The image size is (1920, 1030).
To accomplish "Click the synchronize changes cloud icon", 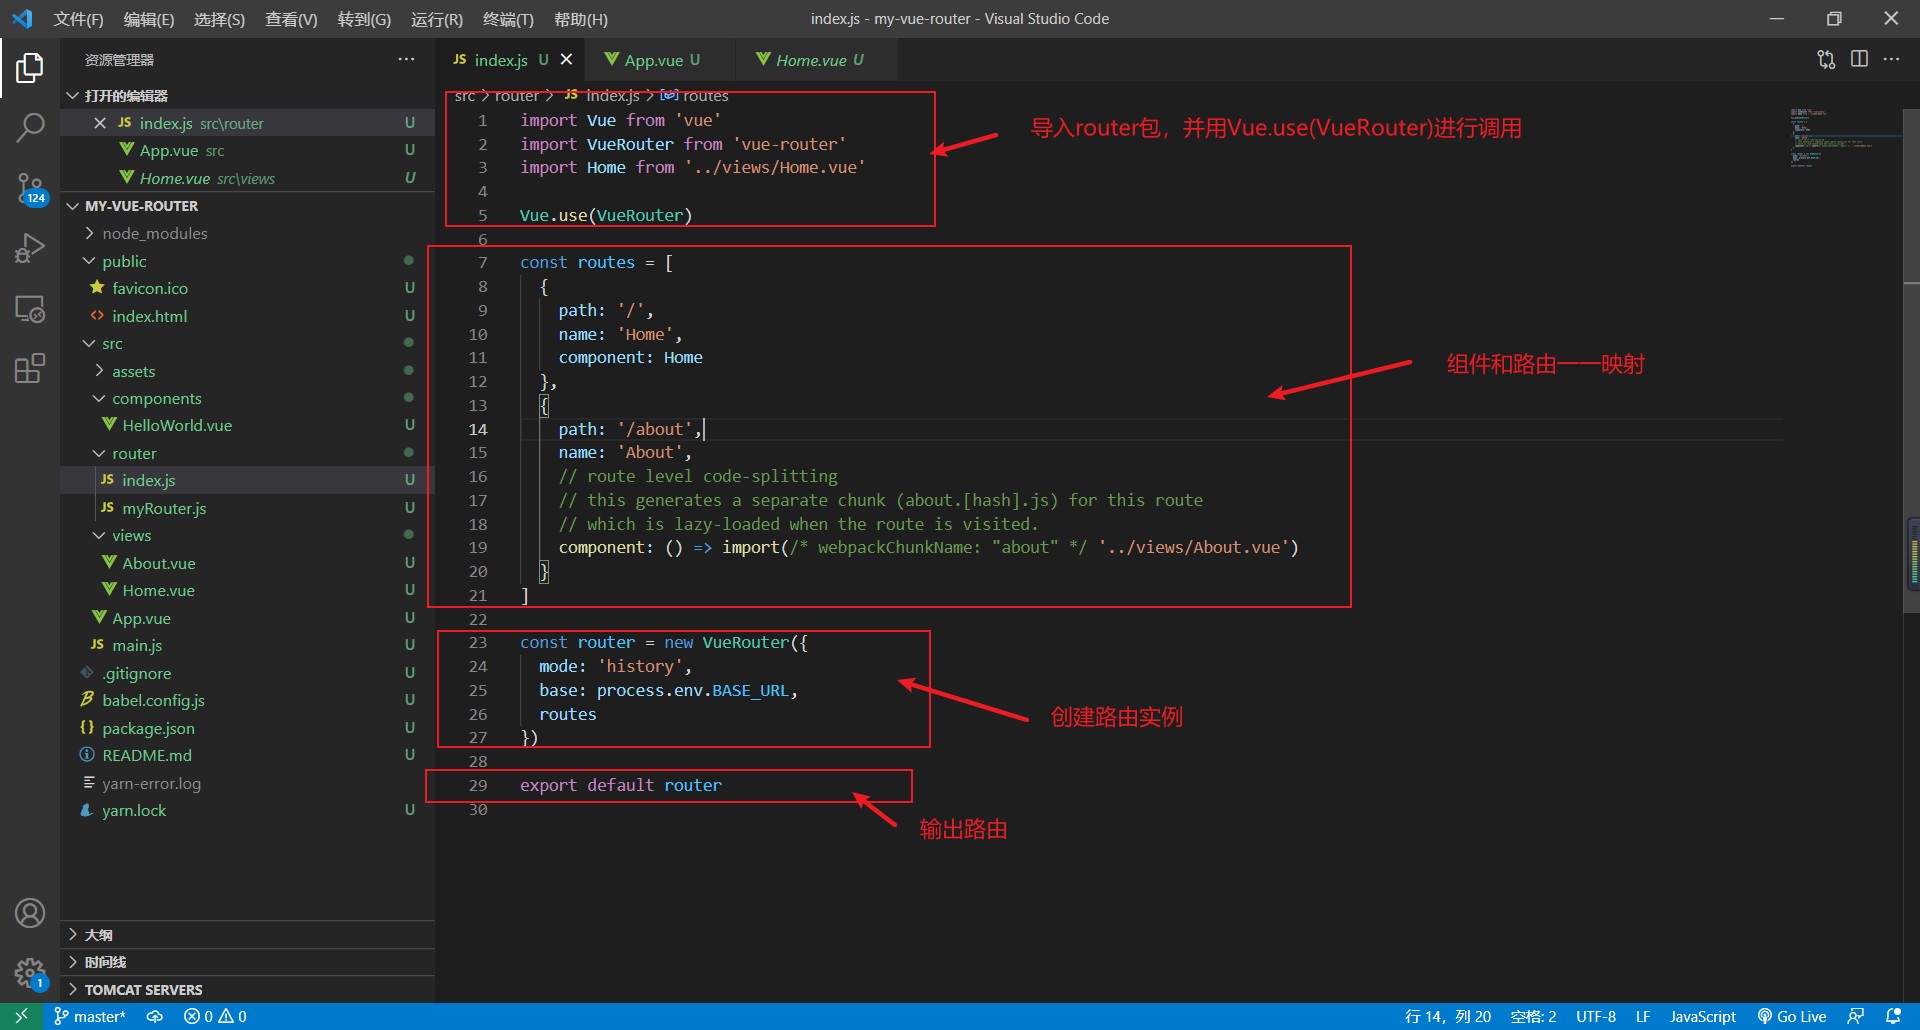I will (155, 1016).
